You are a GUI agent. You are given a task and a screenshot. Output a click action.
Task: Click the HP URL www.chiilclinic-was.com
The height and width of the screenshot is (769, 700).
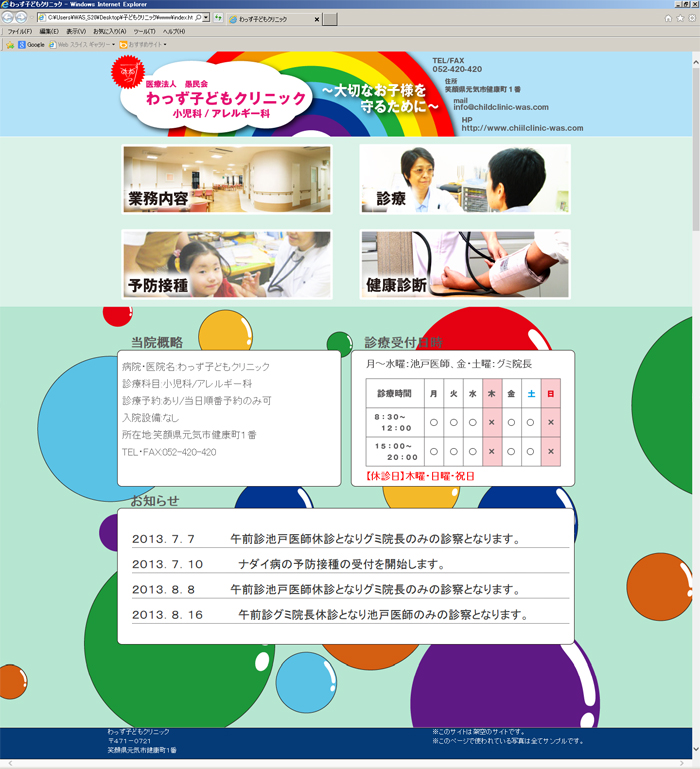coord(522,128)
